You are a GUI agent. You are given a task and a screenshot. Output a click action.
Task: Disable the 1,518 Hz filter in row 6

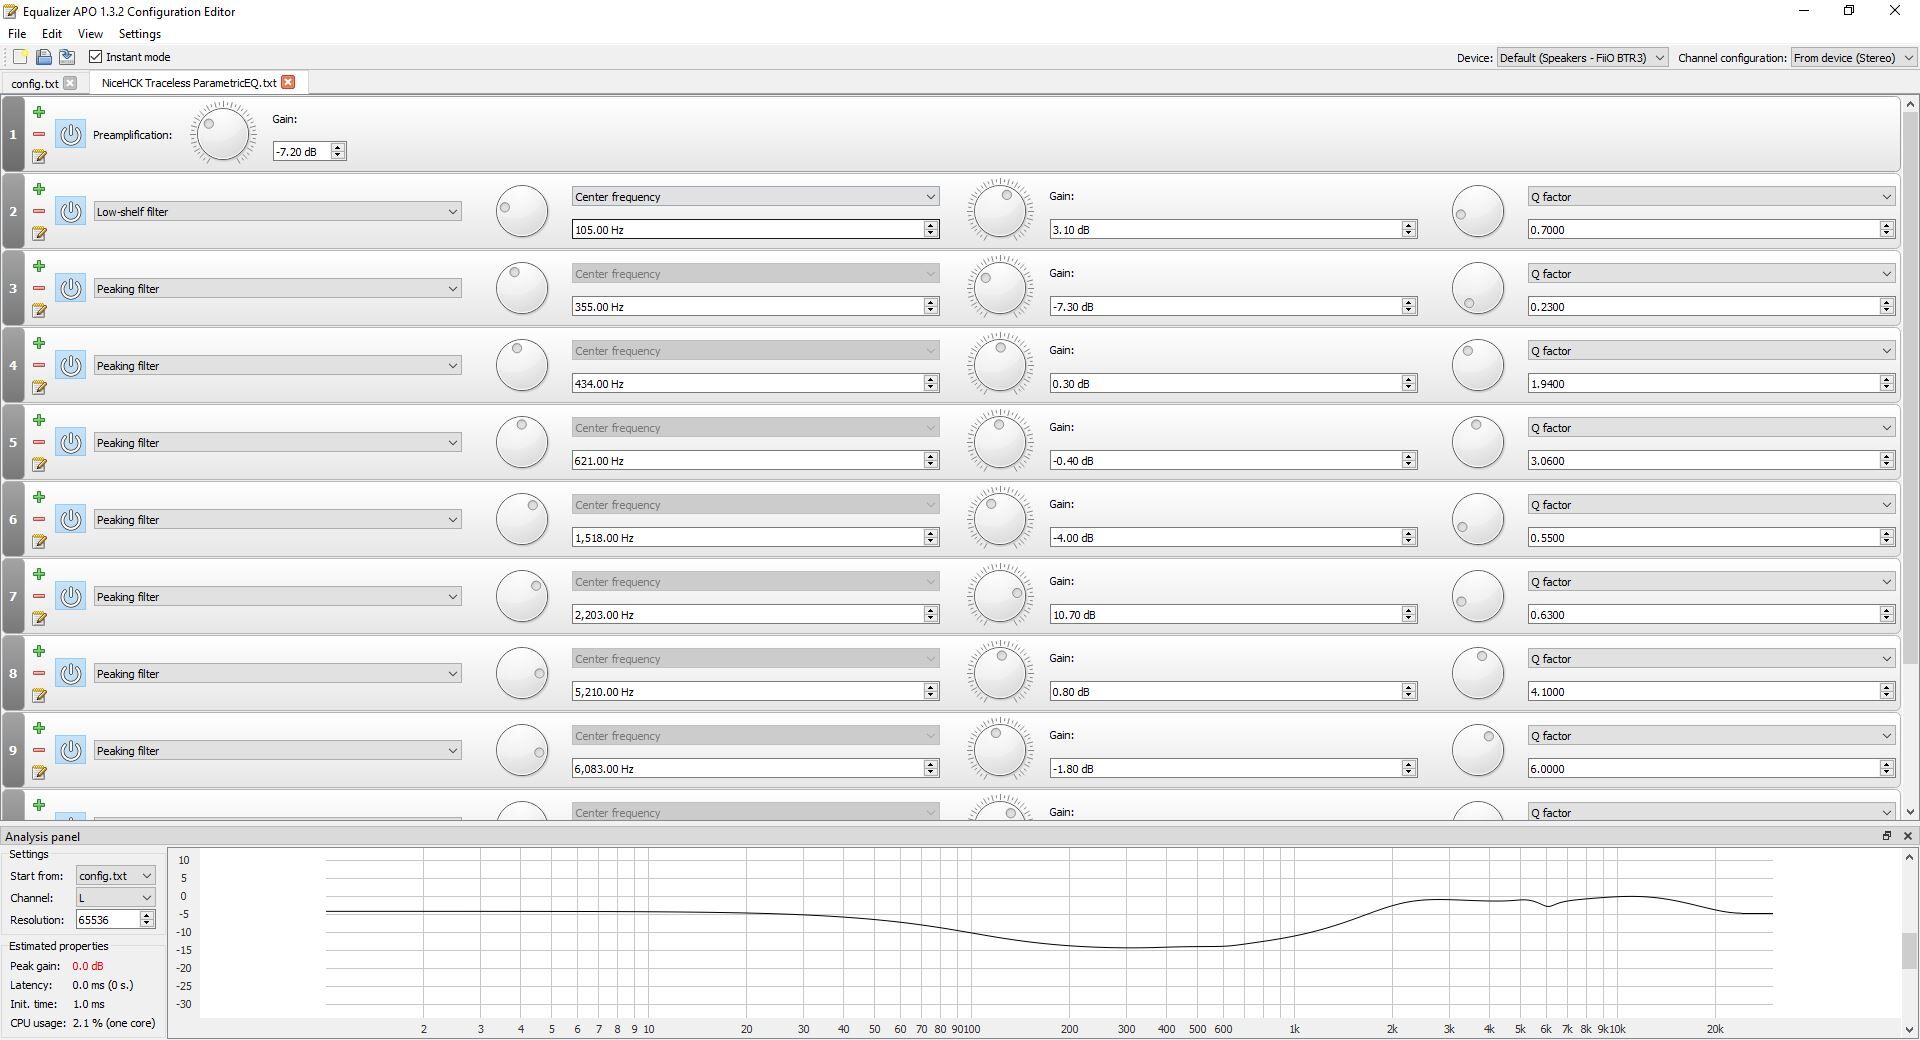tap(70, 519)
